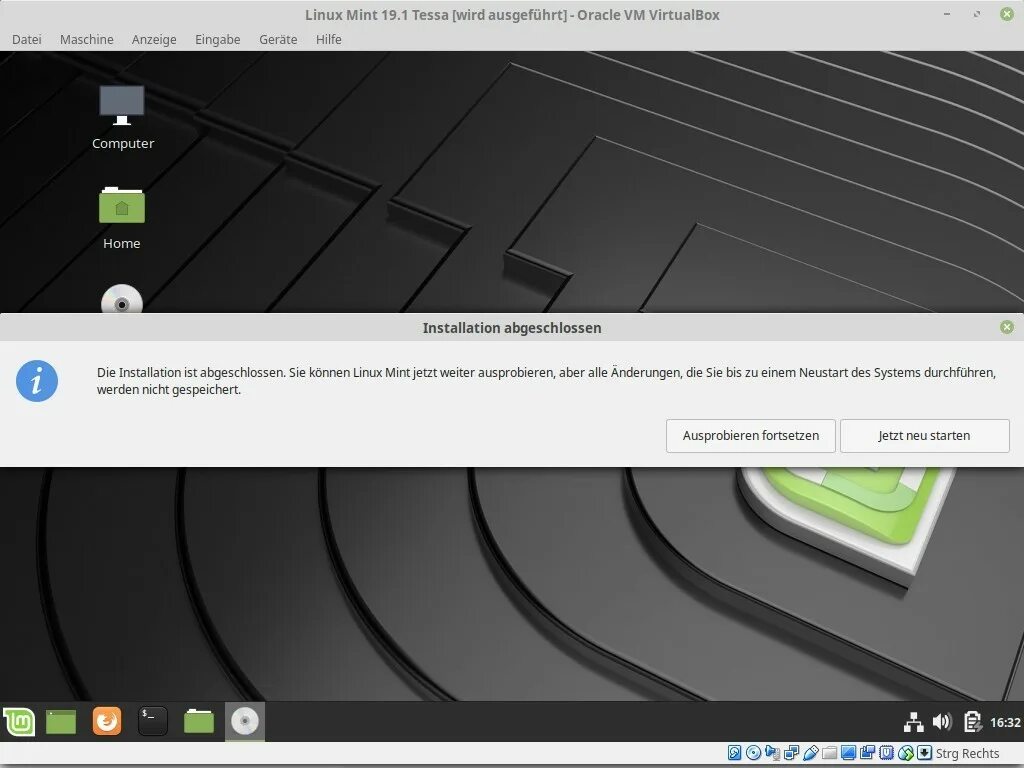Open the Eingabe menu
This screenshot has height=768, width=1024.
(x=217, y=39)
